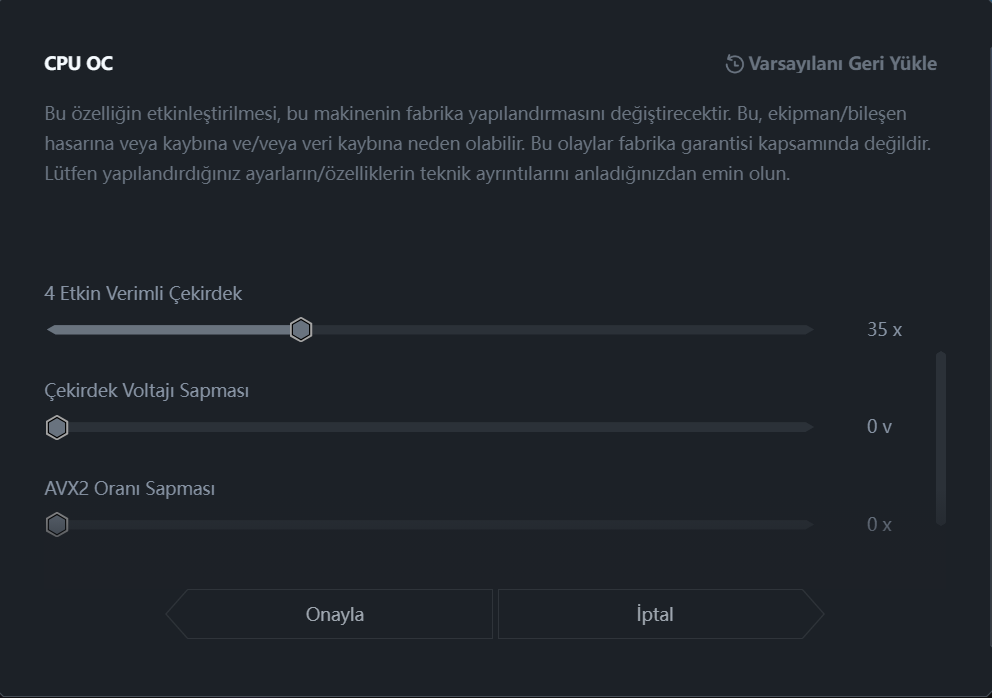Click the vertical scrollbar beside the sliders
The image size is (992, 698).
941,439
